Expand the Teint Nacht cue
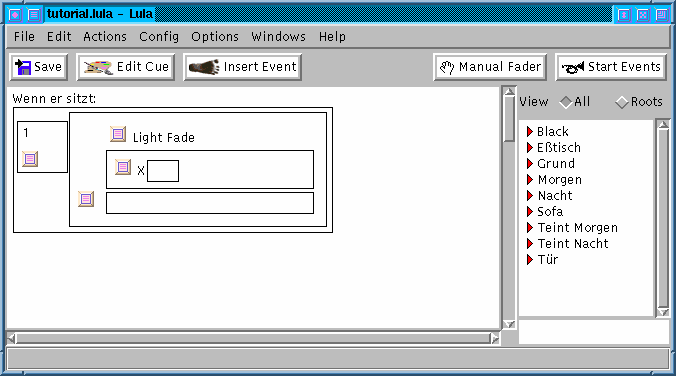Screen dimensions: 676x376 530,243
